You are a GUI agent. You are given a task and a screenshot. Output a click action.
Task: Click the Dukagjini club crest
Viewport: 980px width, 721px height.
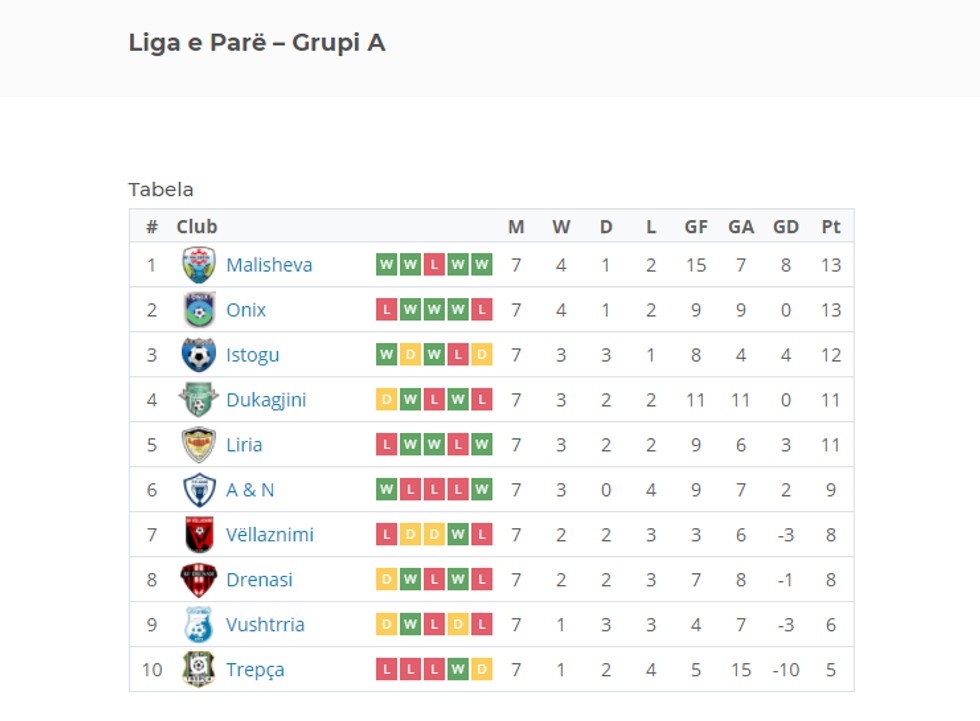[x=198, y=400]
